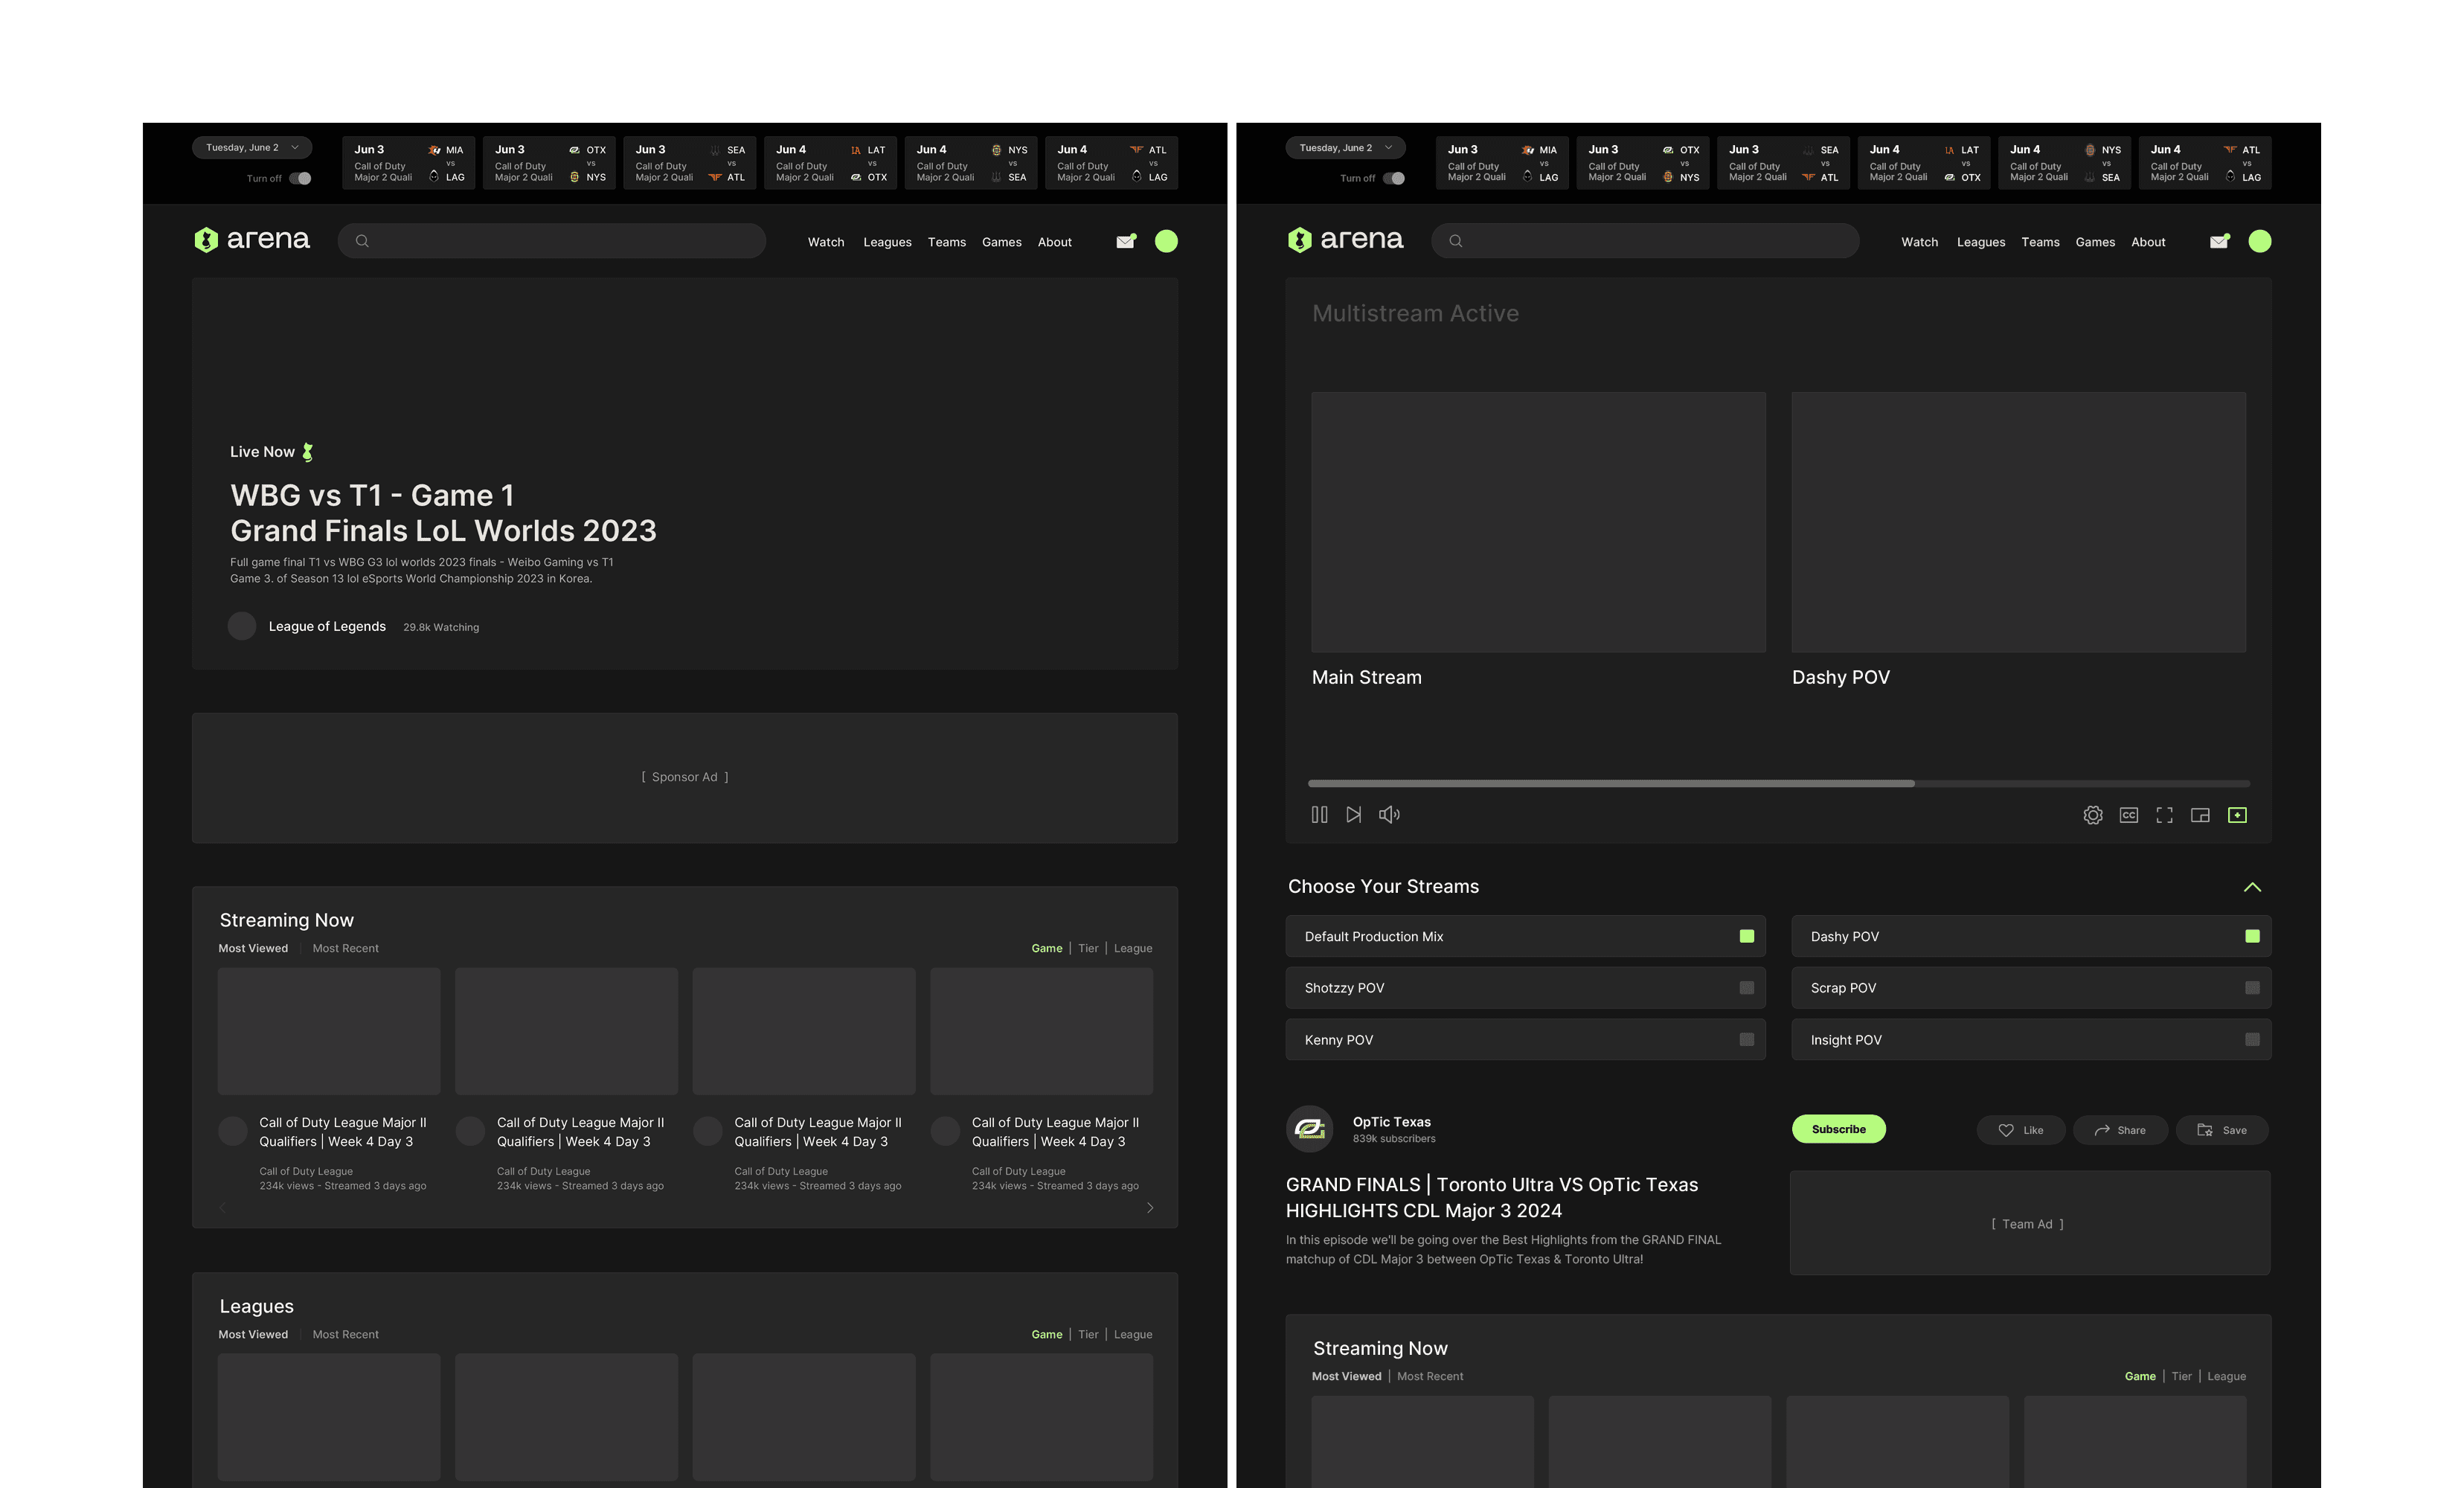
Task: Uncheck Default Production Mix stream
Action: tap(1746, 936)
